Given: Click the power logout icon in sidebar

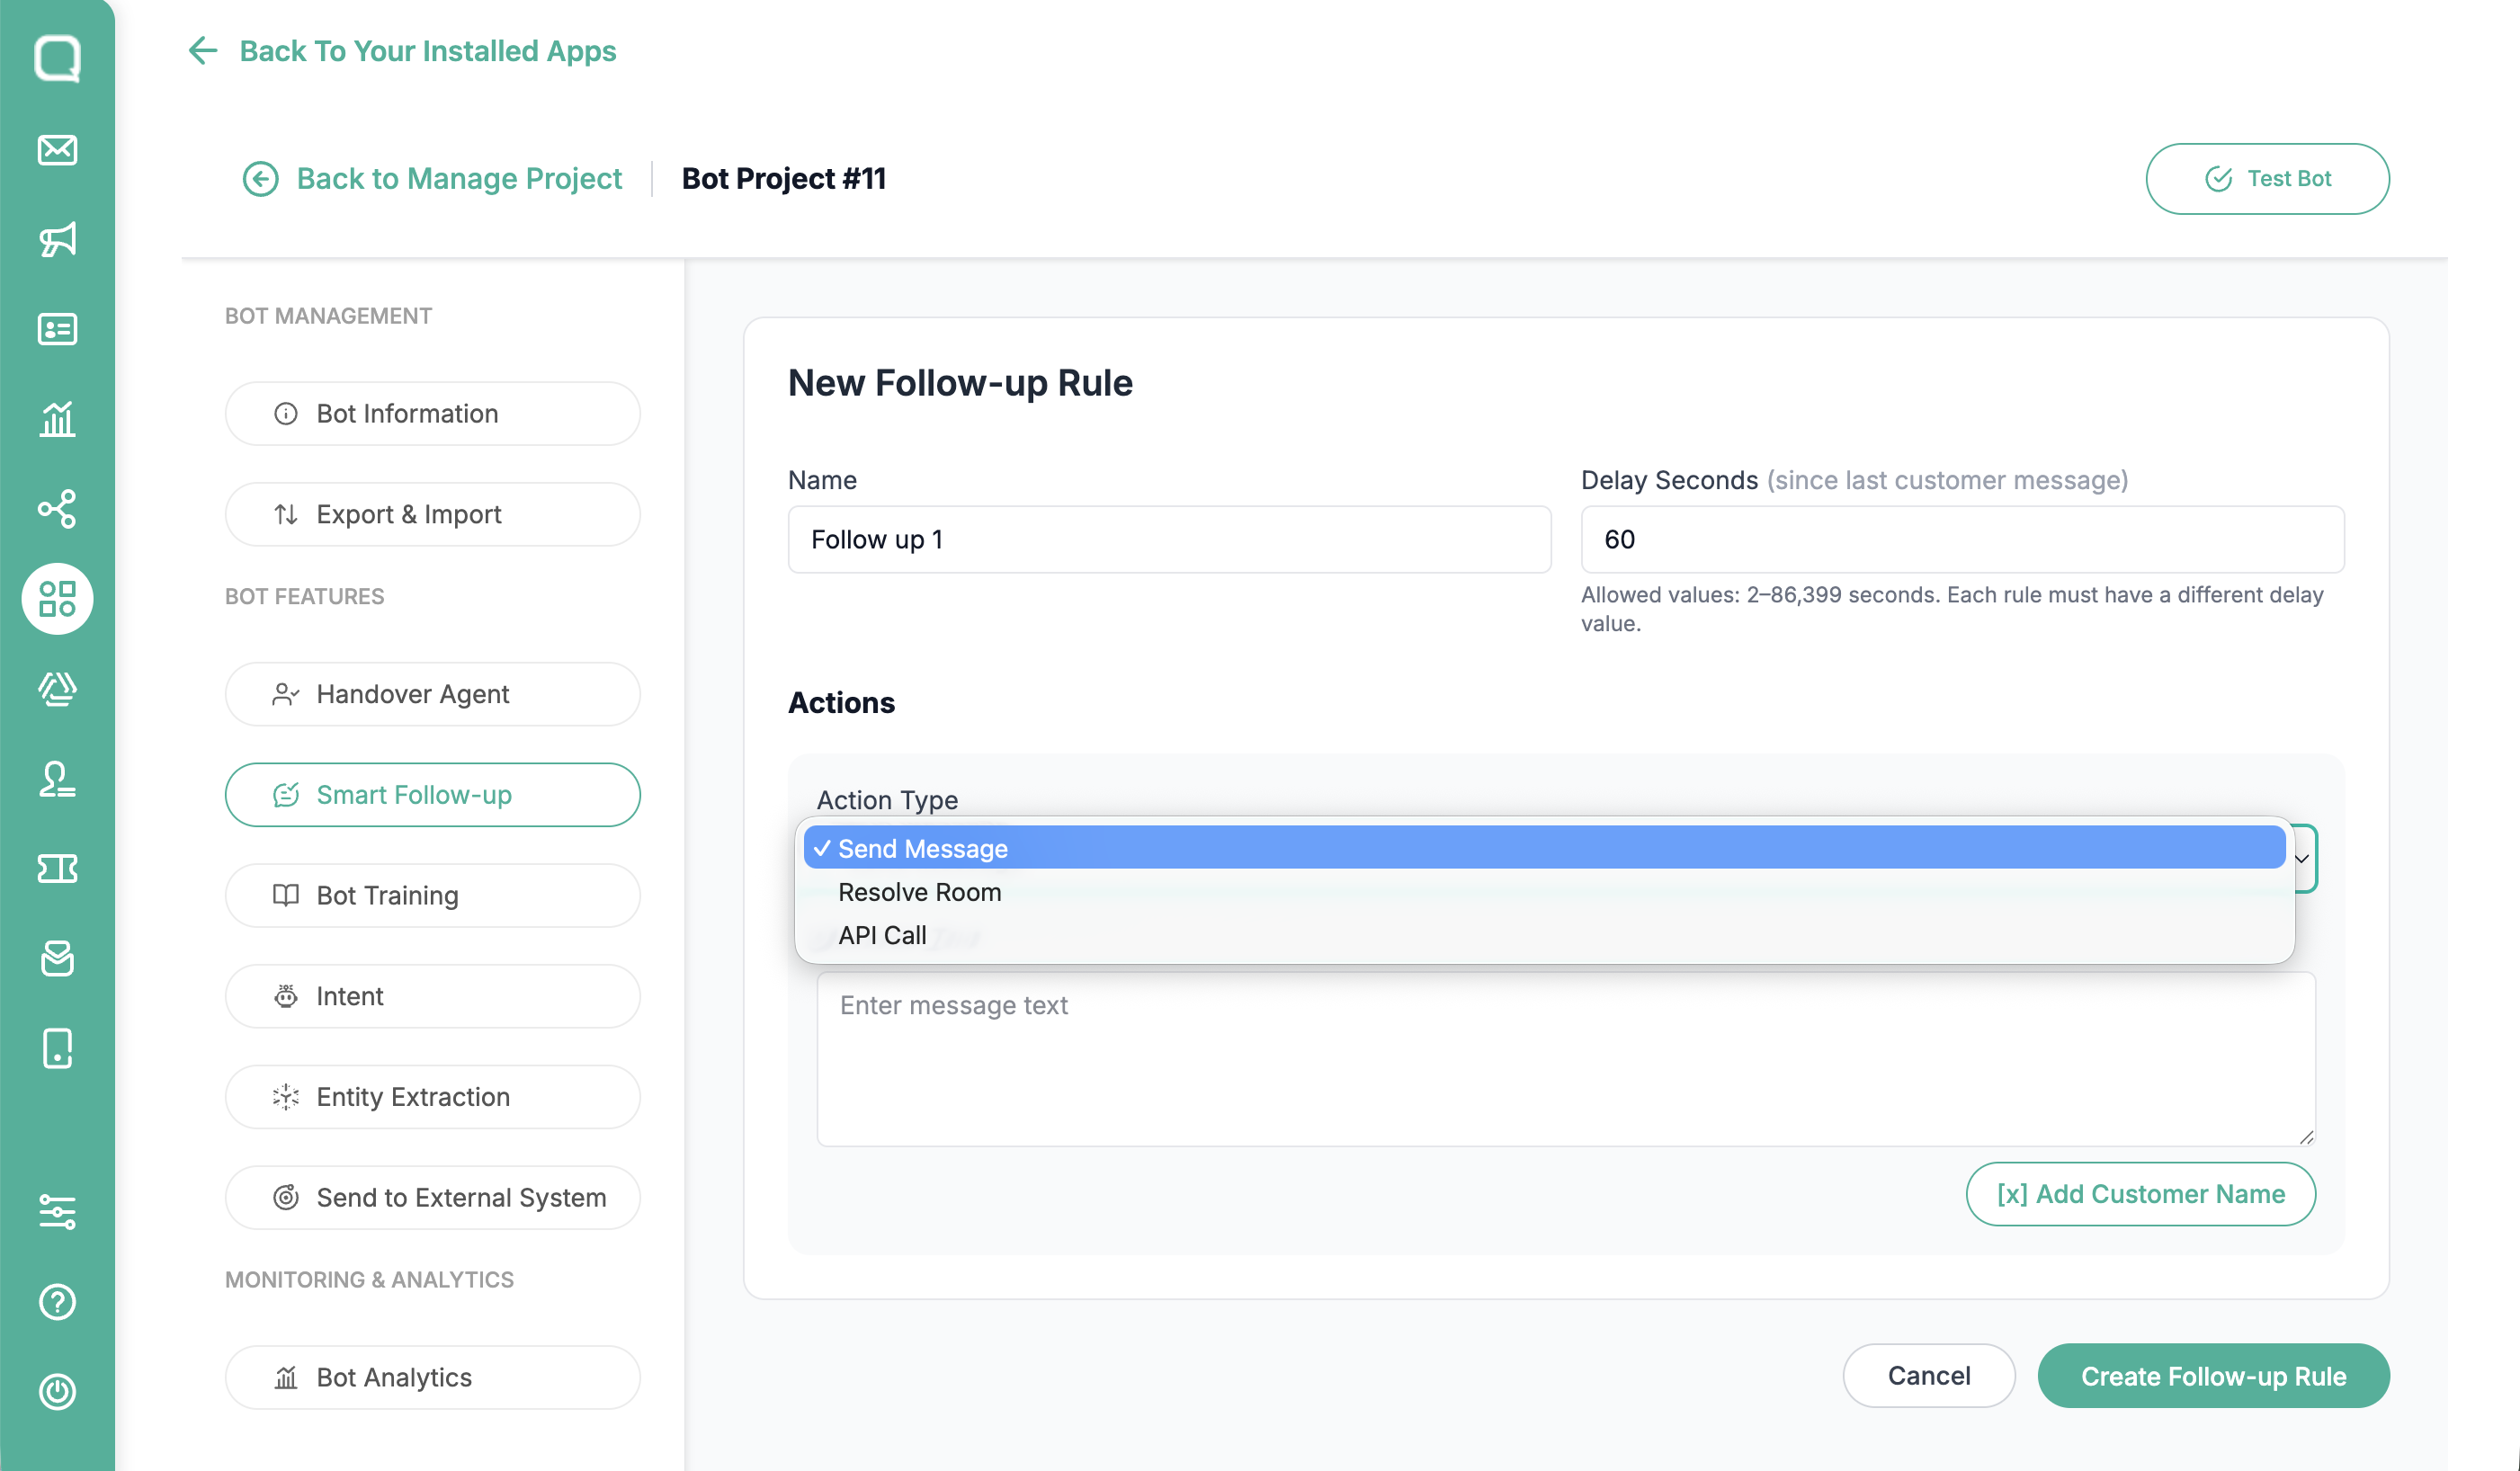Looking at the screenshot, I should click(x=57, y=1392).
